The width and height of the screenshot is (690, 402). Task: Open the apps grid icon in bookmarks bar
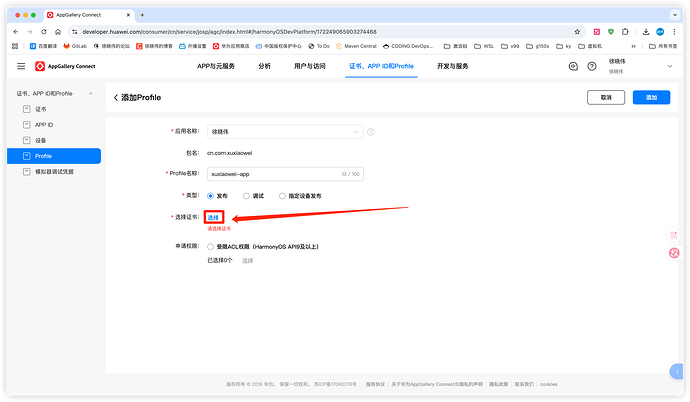15,46
